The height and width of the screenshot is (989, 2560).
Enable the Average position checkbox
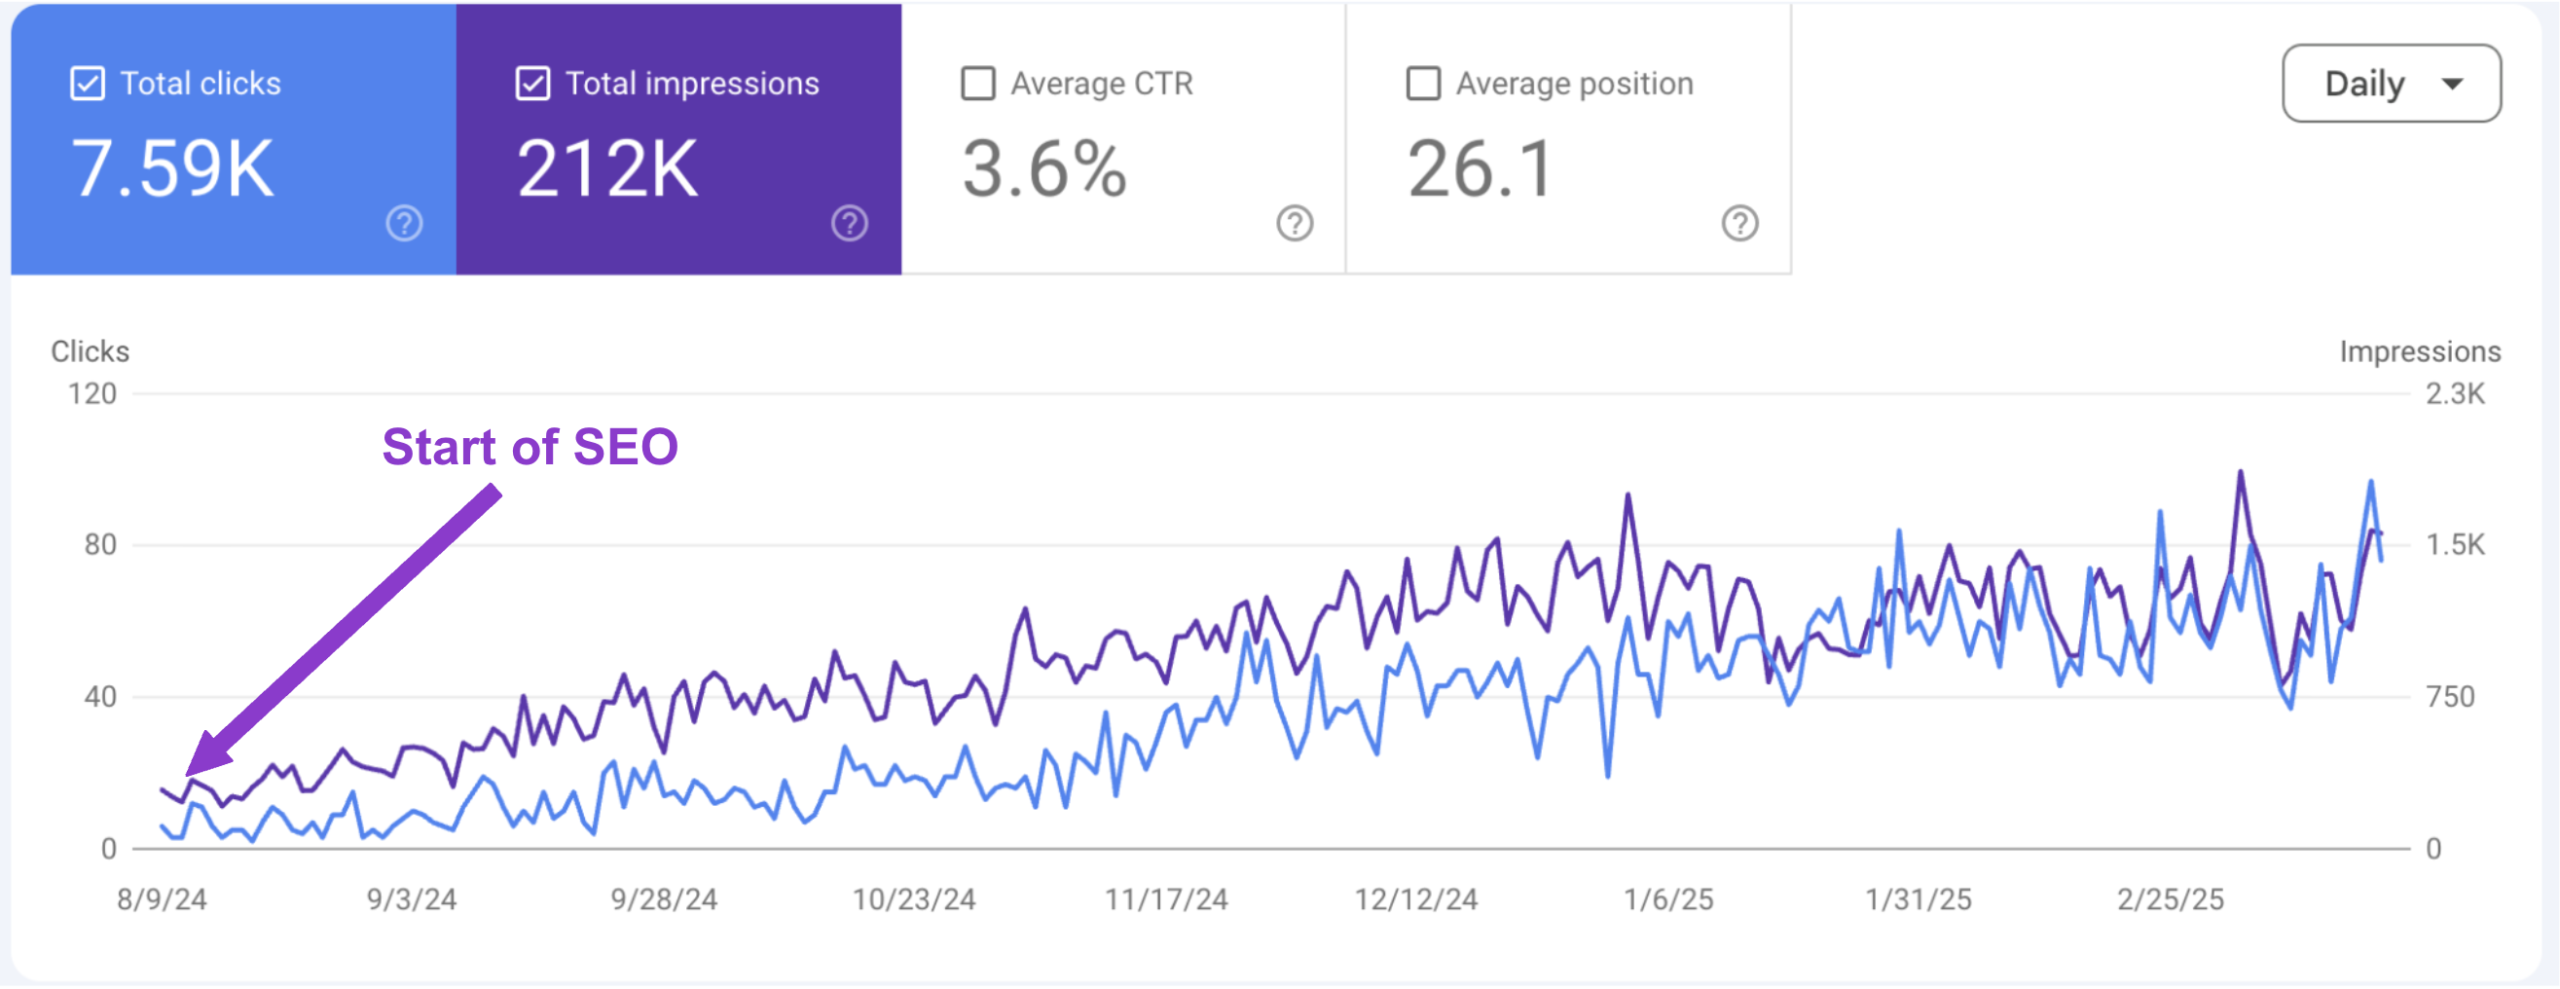(1423, 84)
